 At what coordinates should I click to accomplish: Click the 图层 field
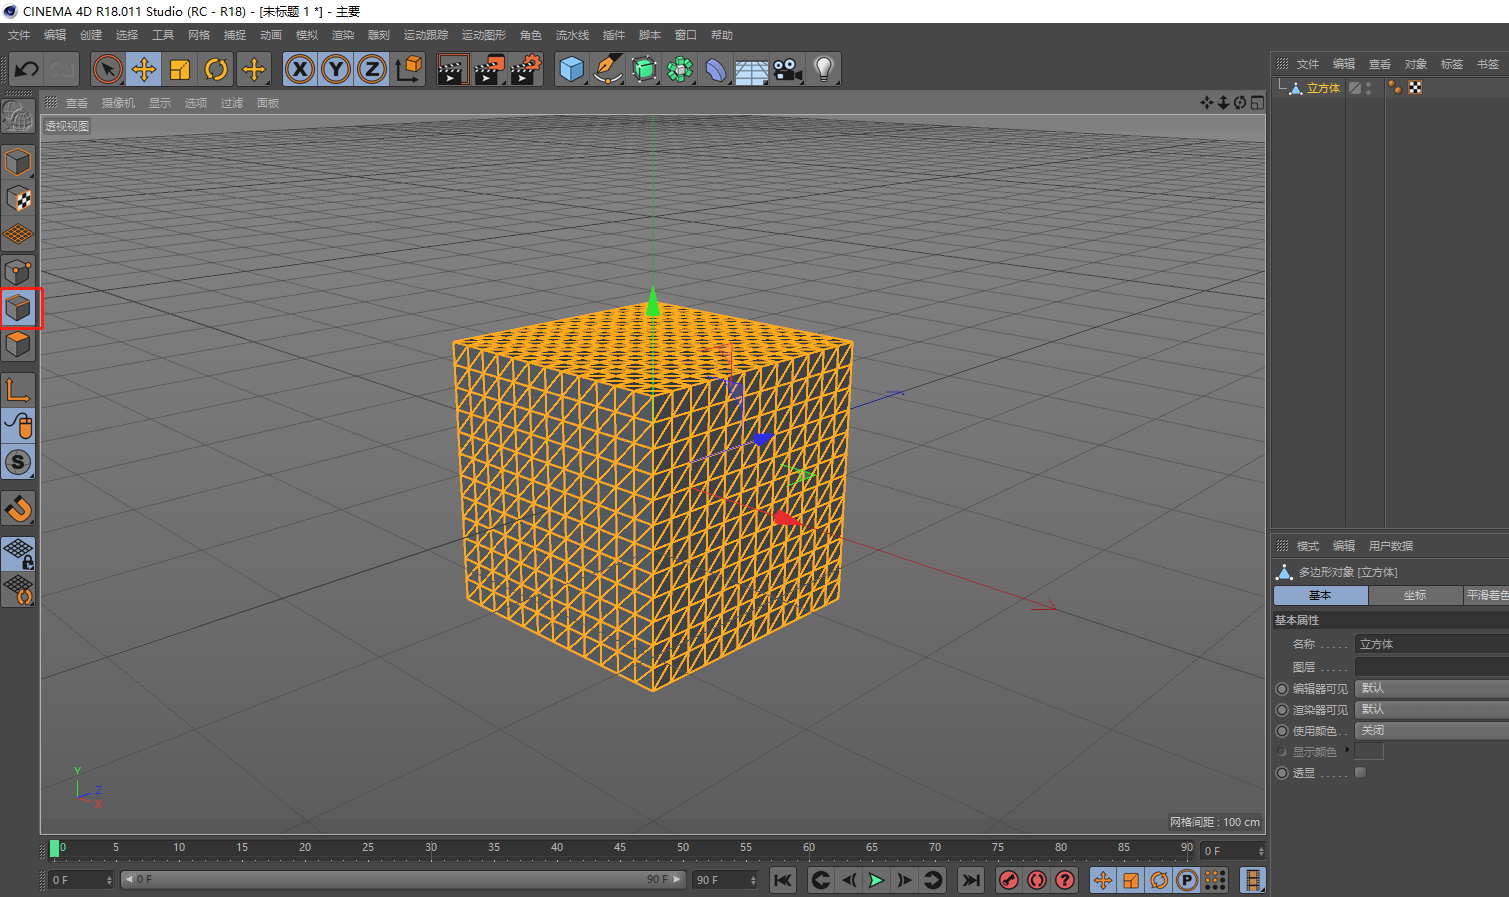coord(1431,667)
